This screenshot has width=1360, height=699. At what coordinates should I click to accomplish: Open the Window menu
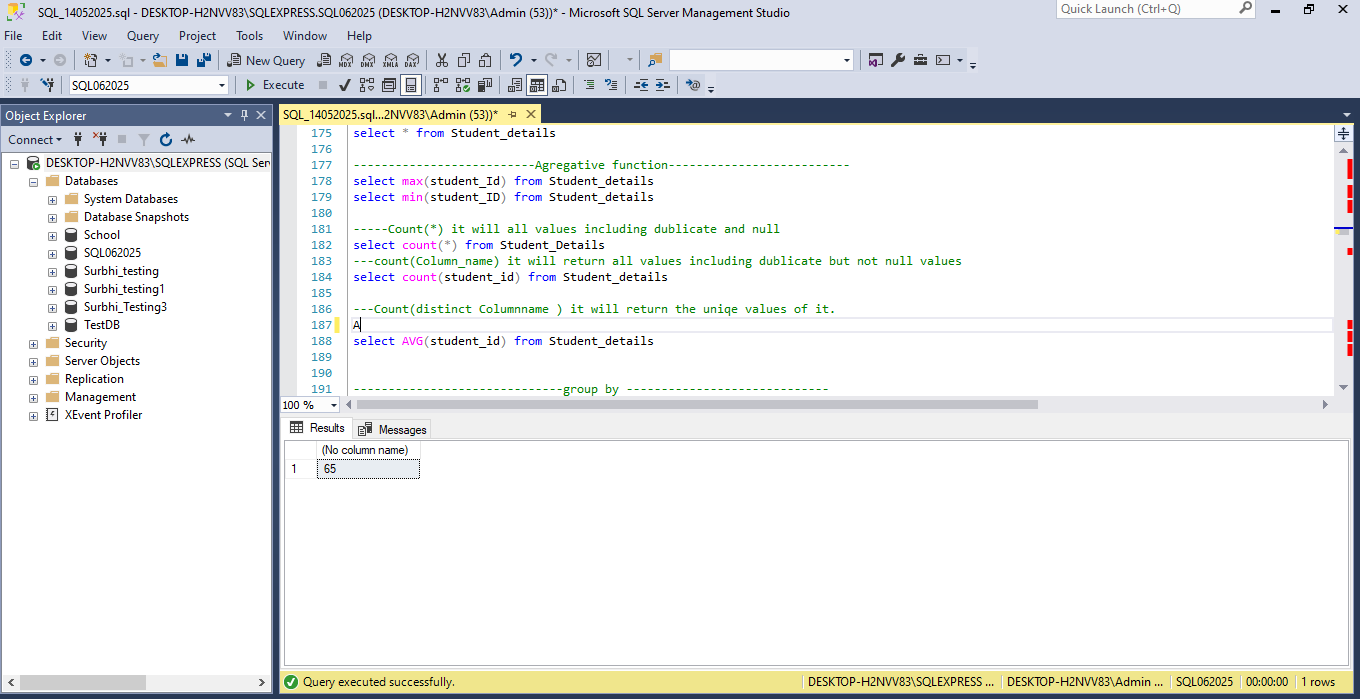[305, 35]
